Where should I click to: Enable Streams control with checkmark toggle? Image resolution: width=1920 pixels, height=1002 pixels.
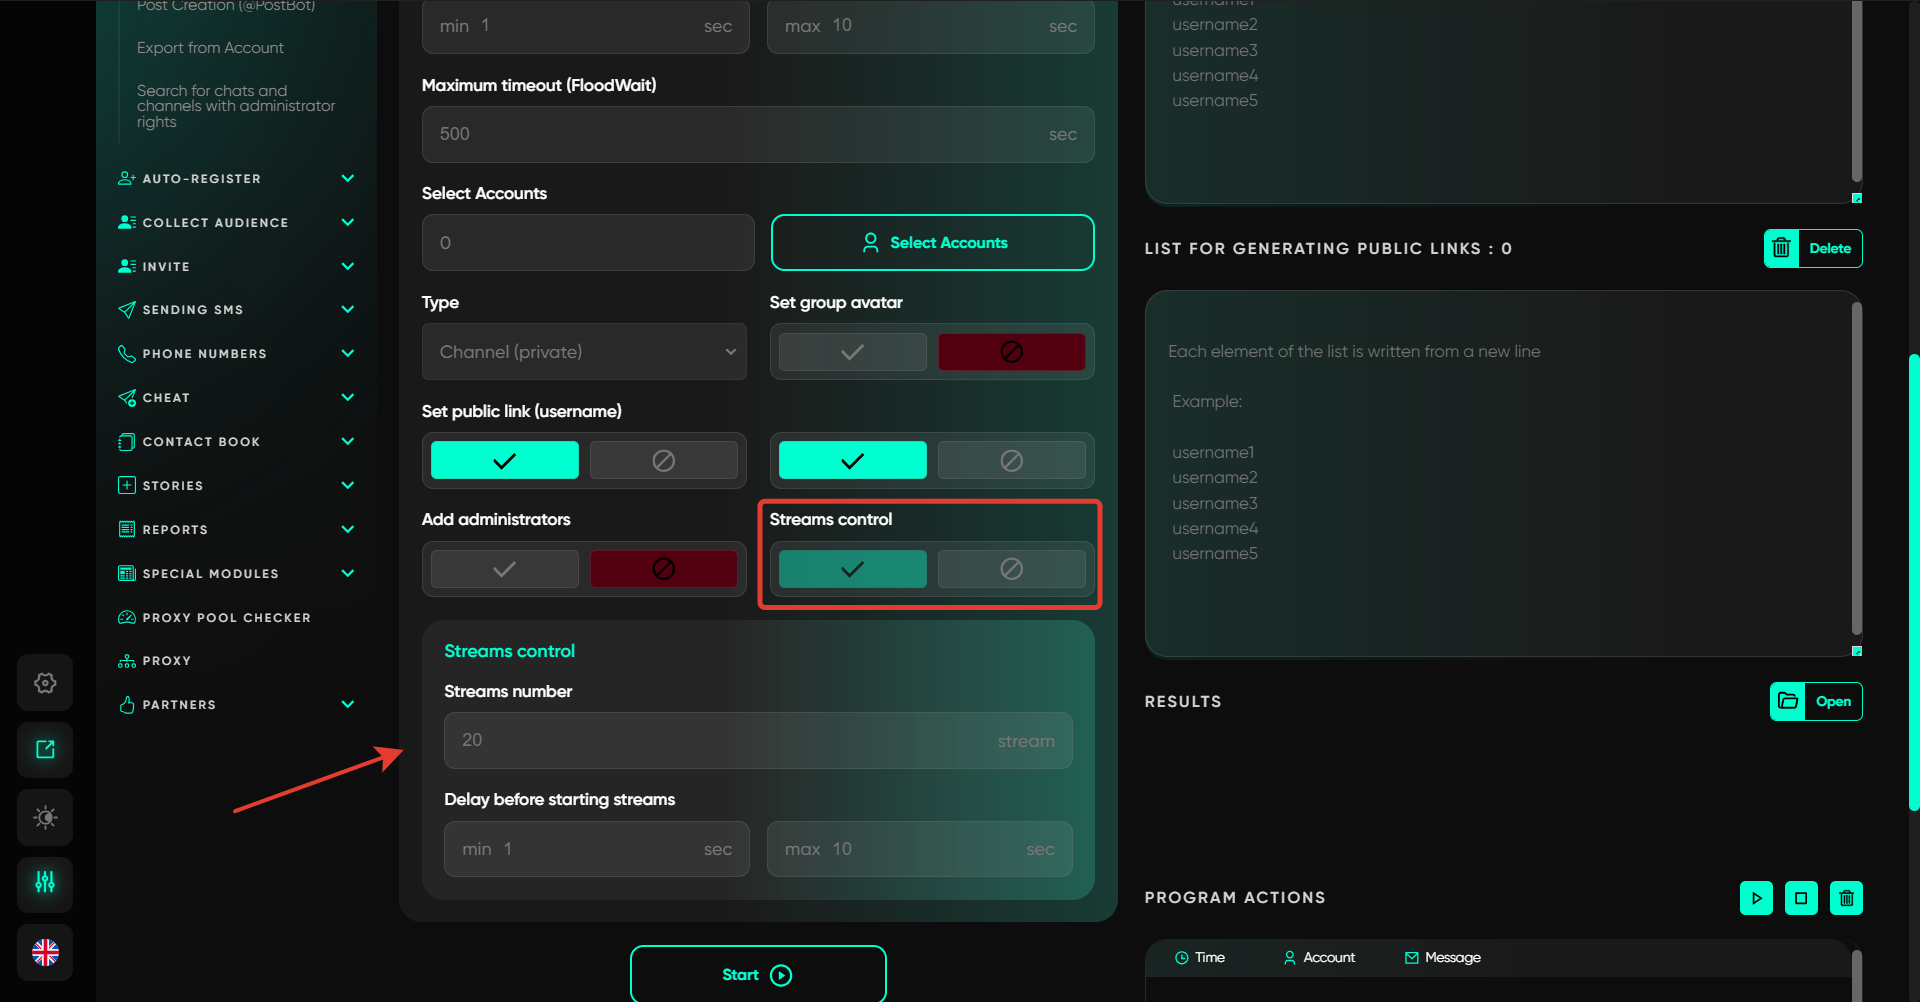click(x=852, y=569)
